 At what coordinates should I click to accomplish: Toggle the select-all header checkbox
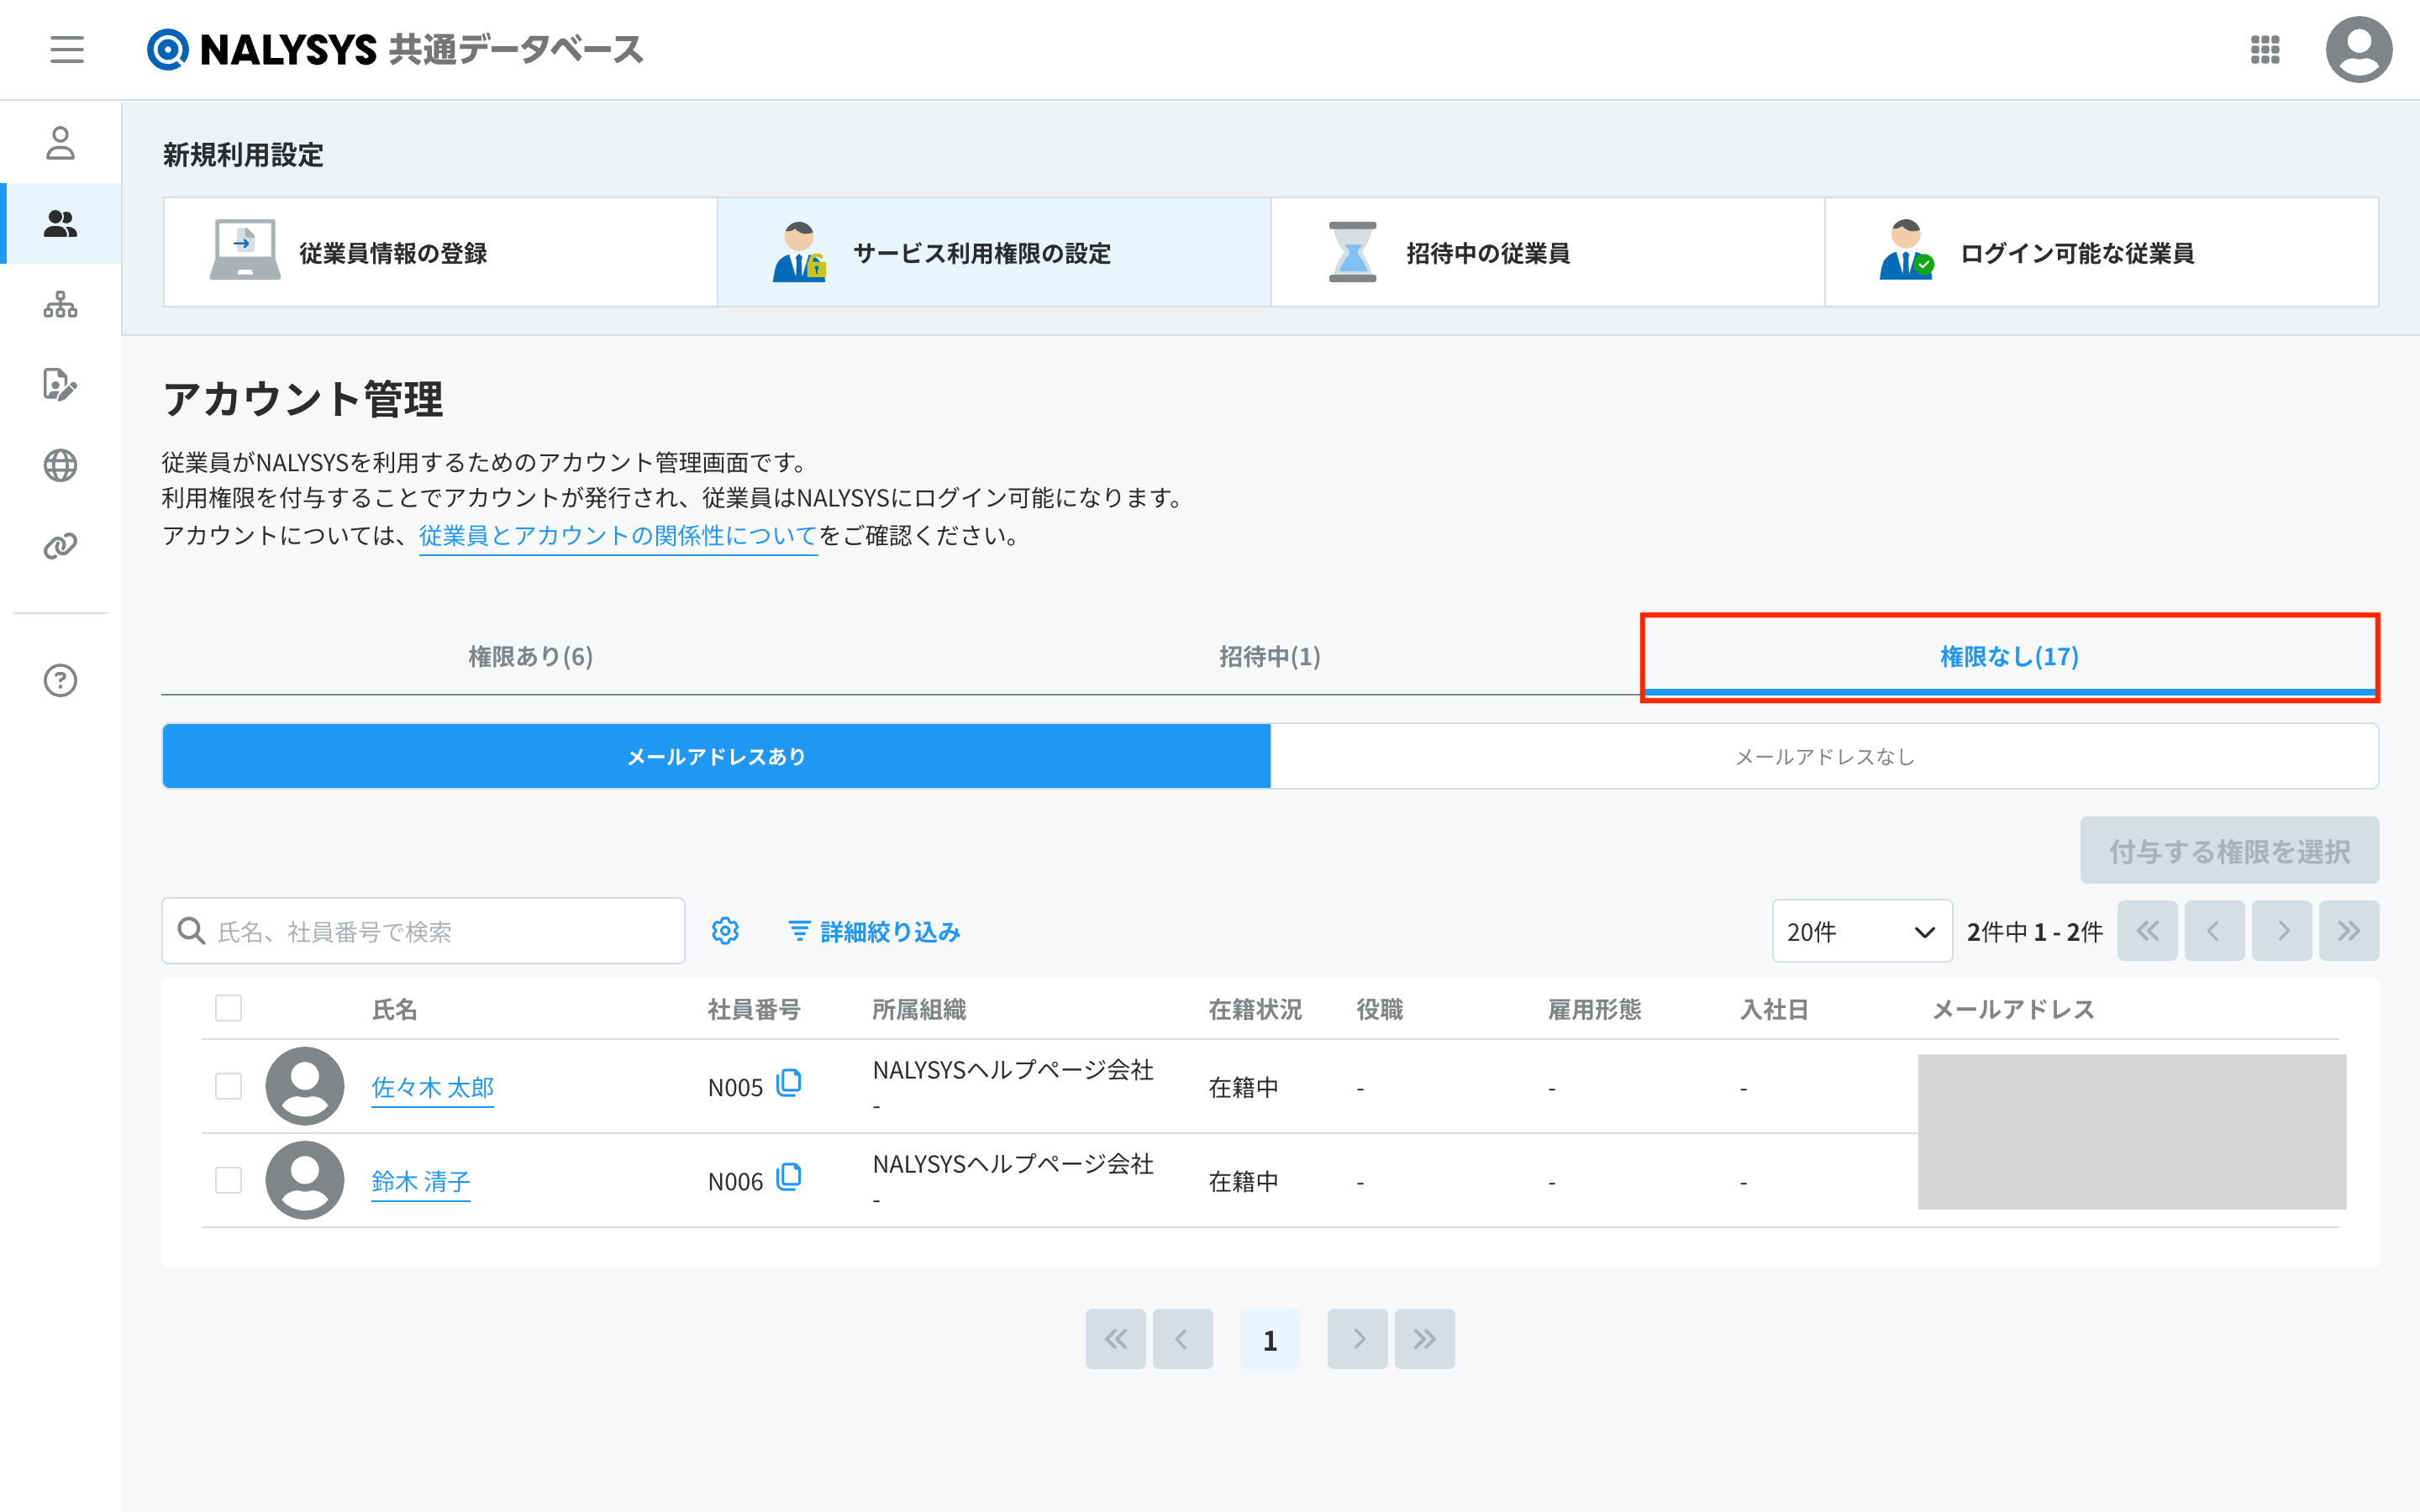point(229,1008)
